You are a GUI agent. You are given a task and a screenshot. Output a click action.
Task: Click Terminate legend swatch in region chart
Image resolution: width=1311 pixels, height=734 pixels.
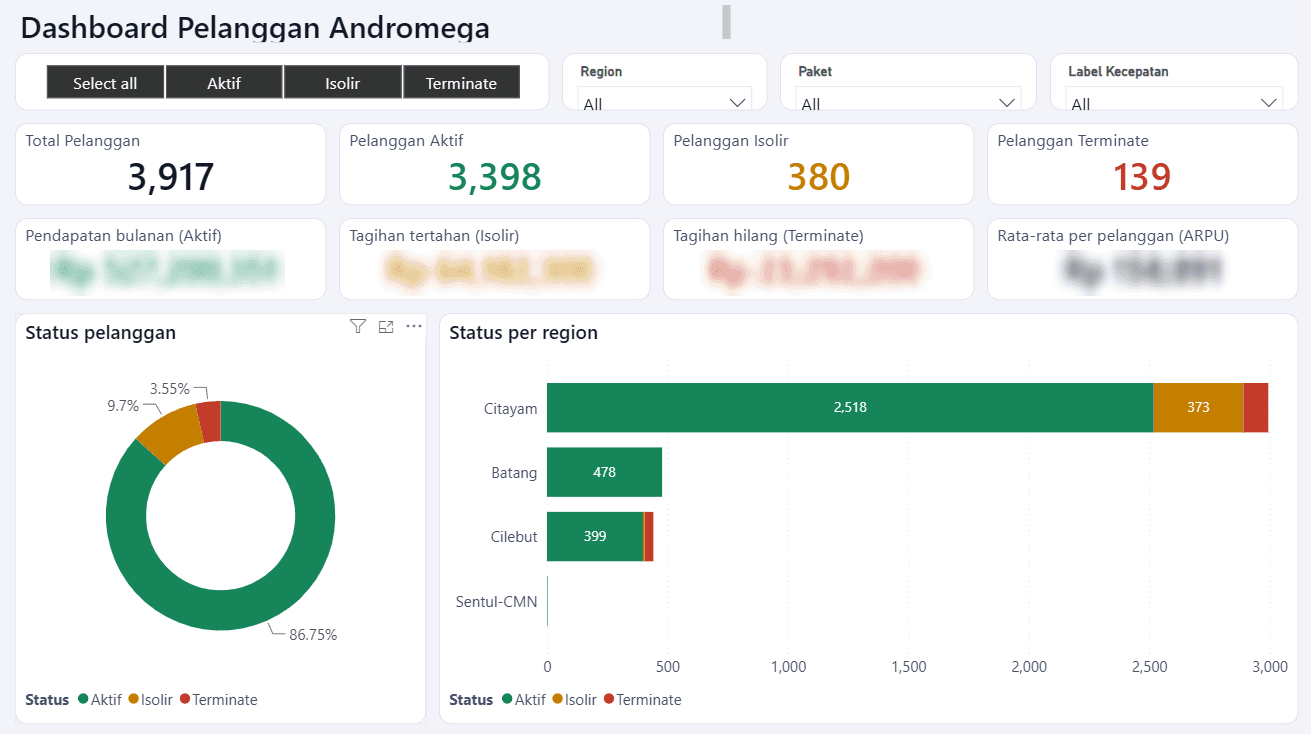(x=609, y=700)
